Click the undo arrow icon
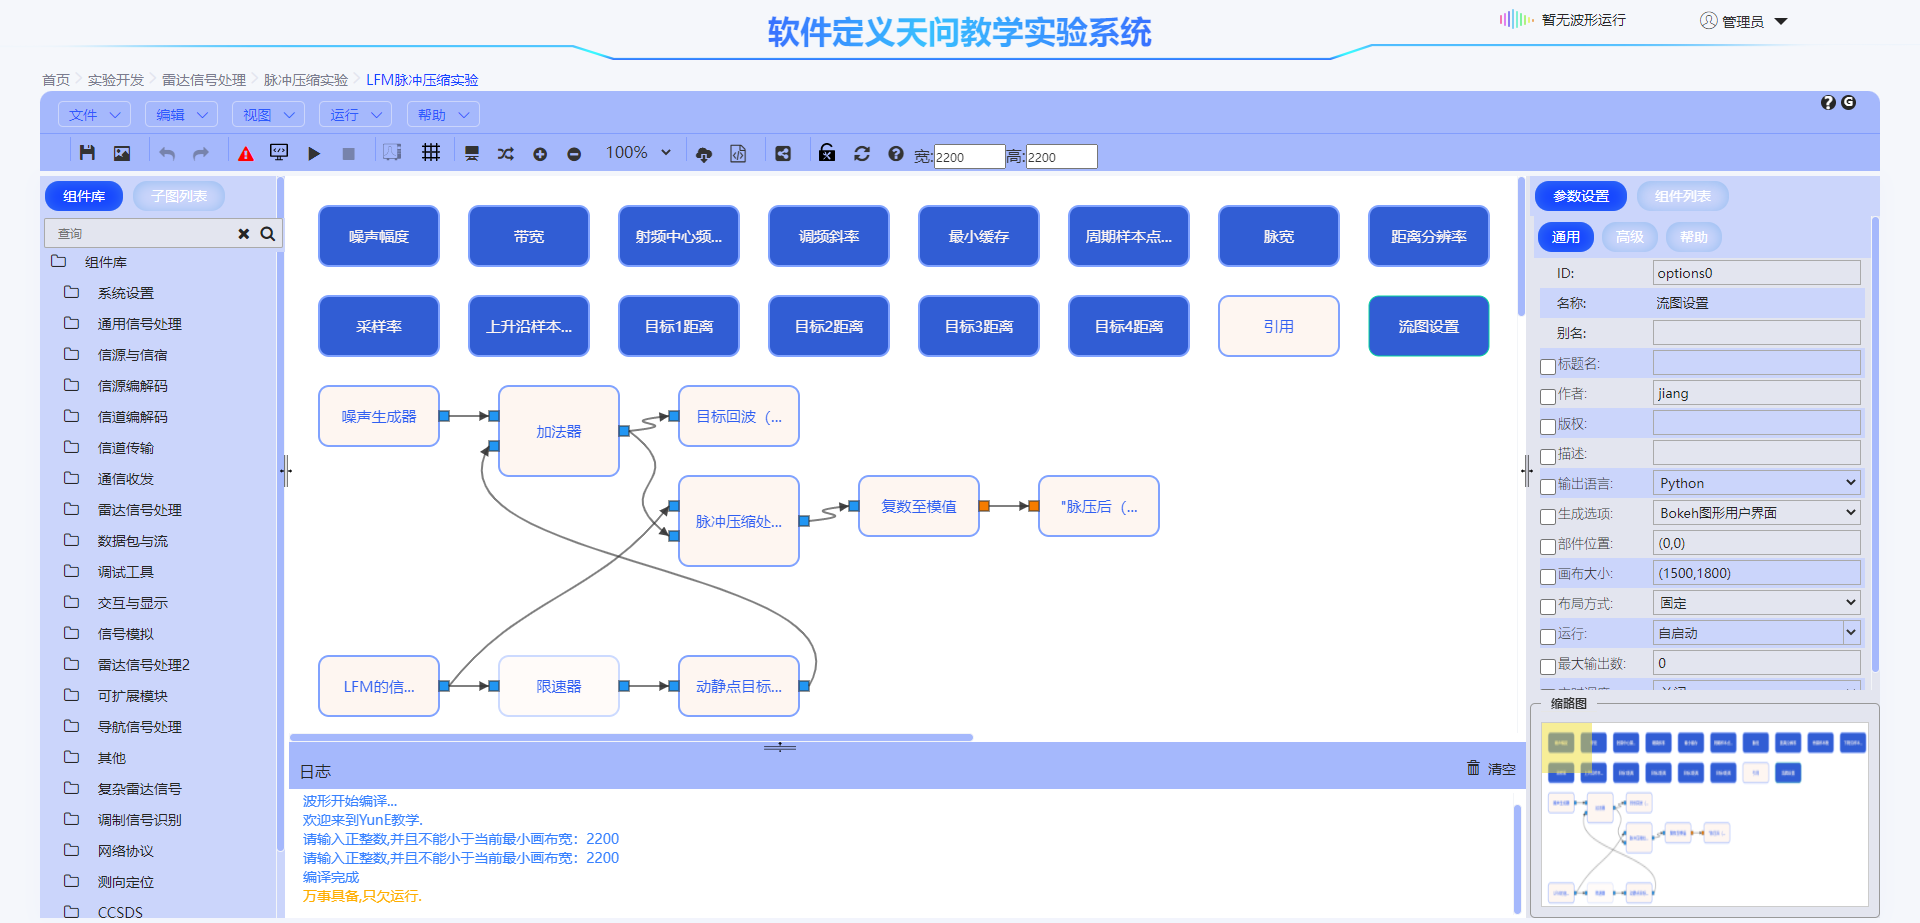Screen dimensions: 1920x923 [167, 153]
